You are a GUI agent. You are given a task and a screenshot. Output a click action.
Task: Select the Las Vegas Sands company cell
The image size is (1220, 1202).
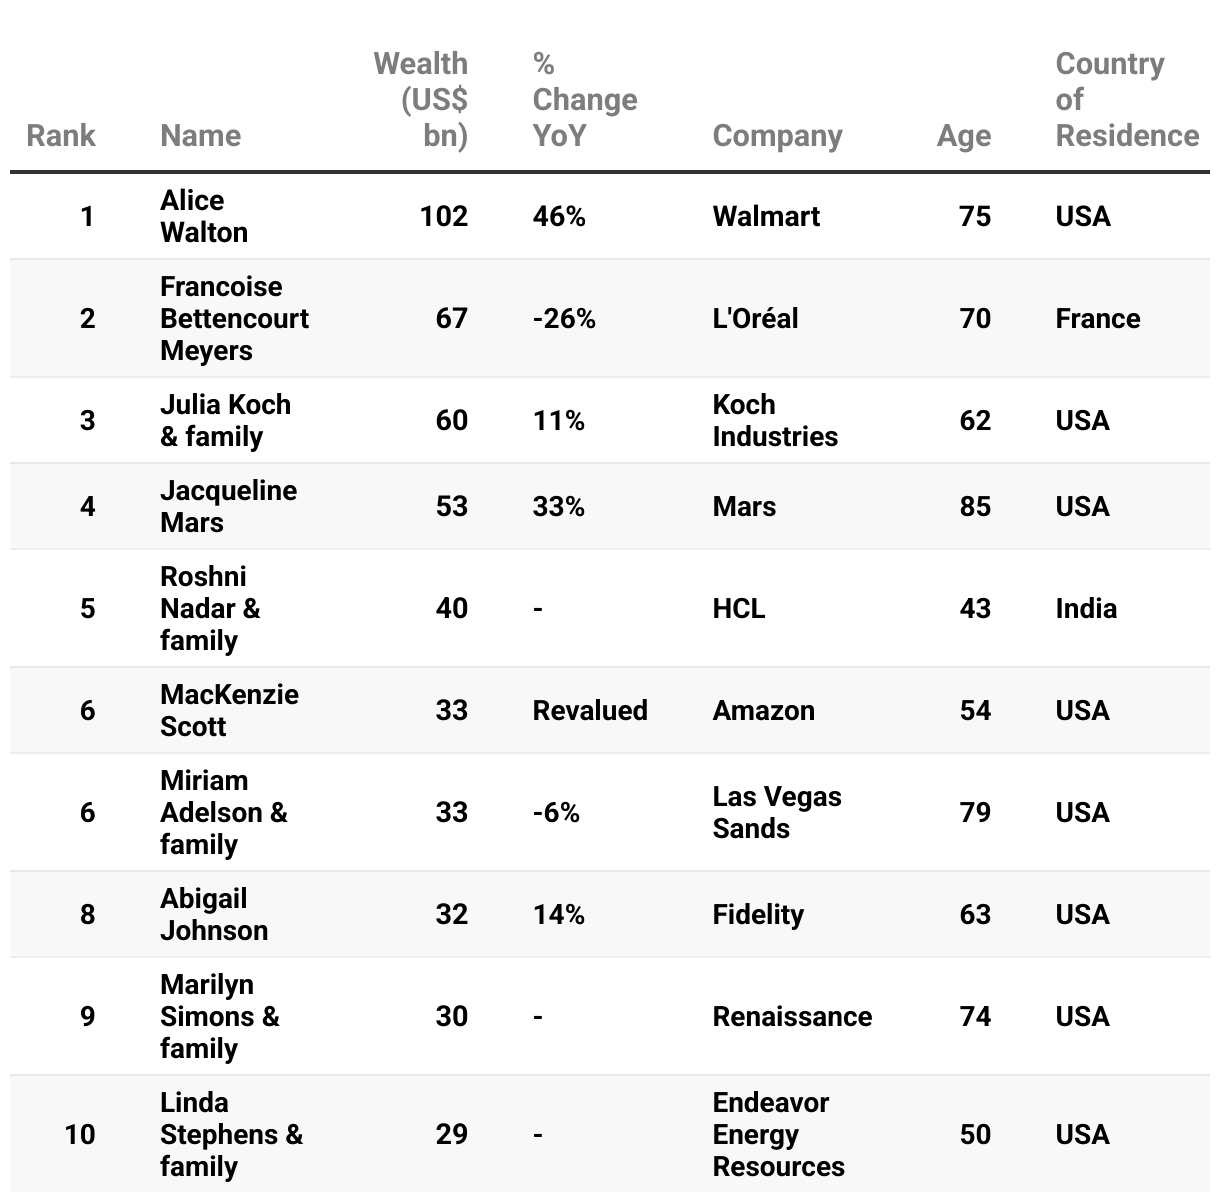[776, 812]
